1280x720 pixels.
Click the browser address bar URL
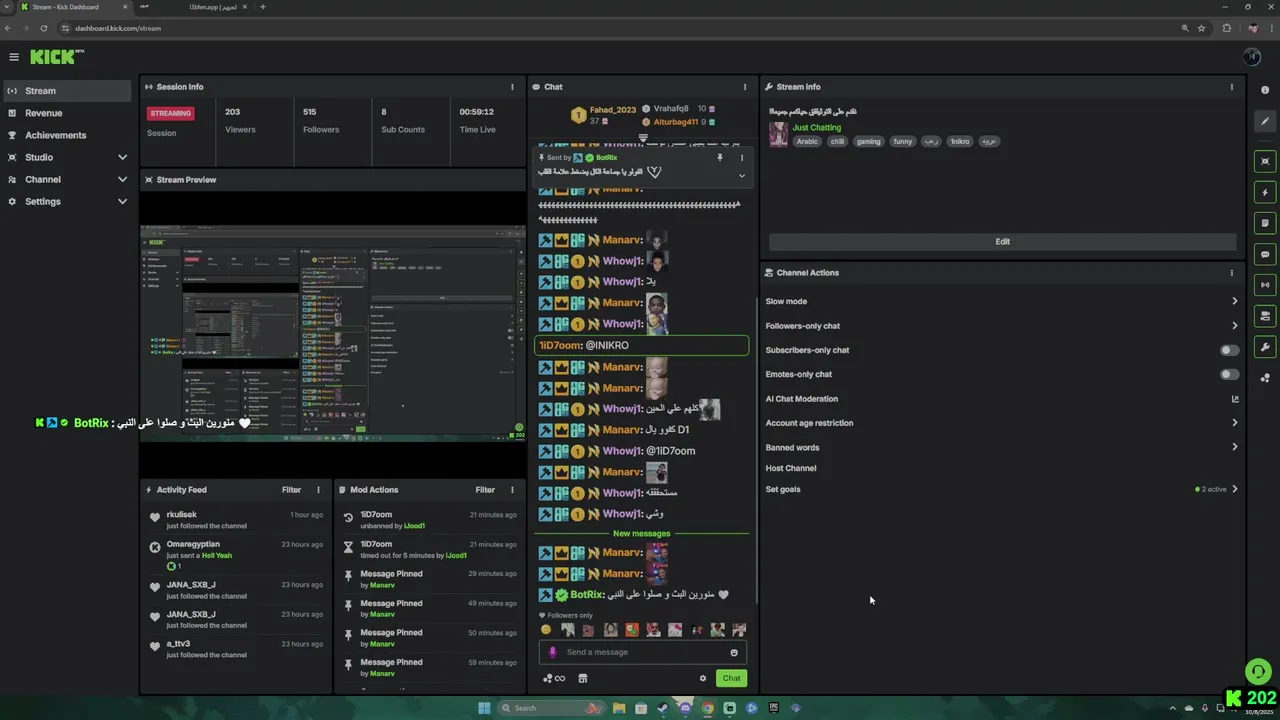point(118,28)
